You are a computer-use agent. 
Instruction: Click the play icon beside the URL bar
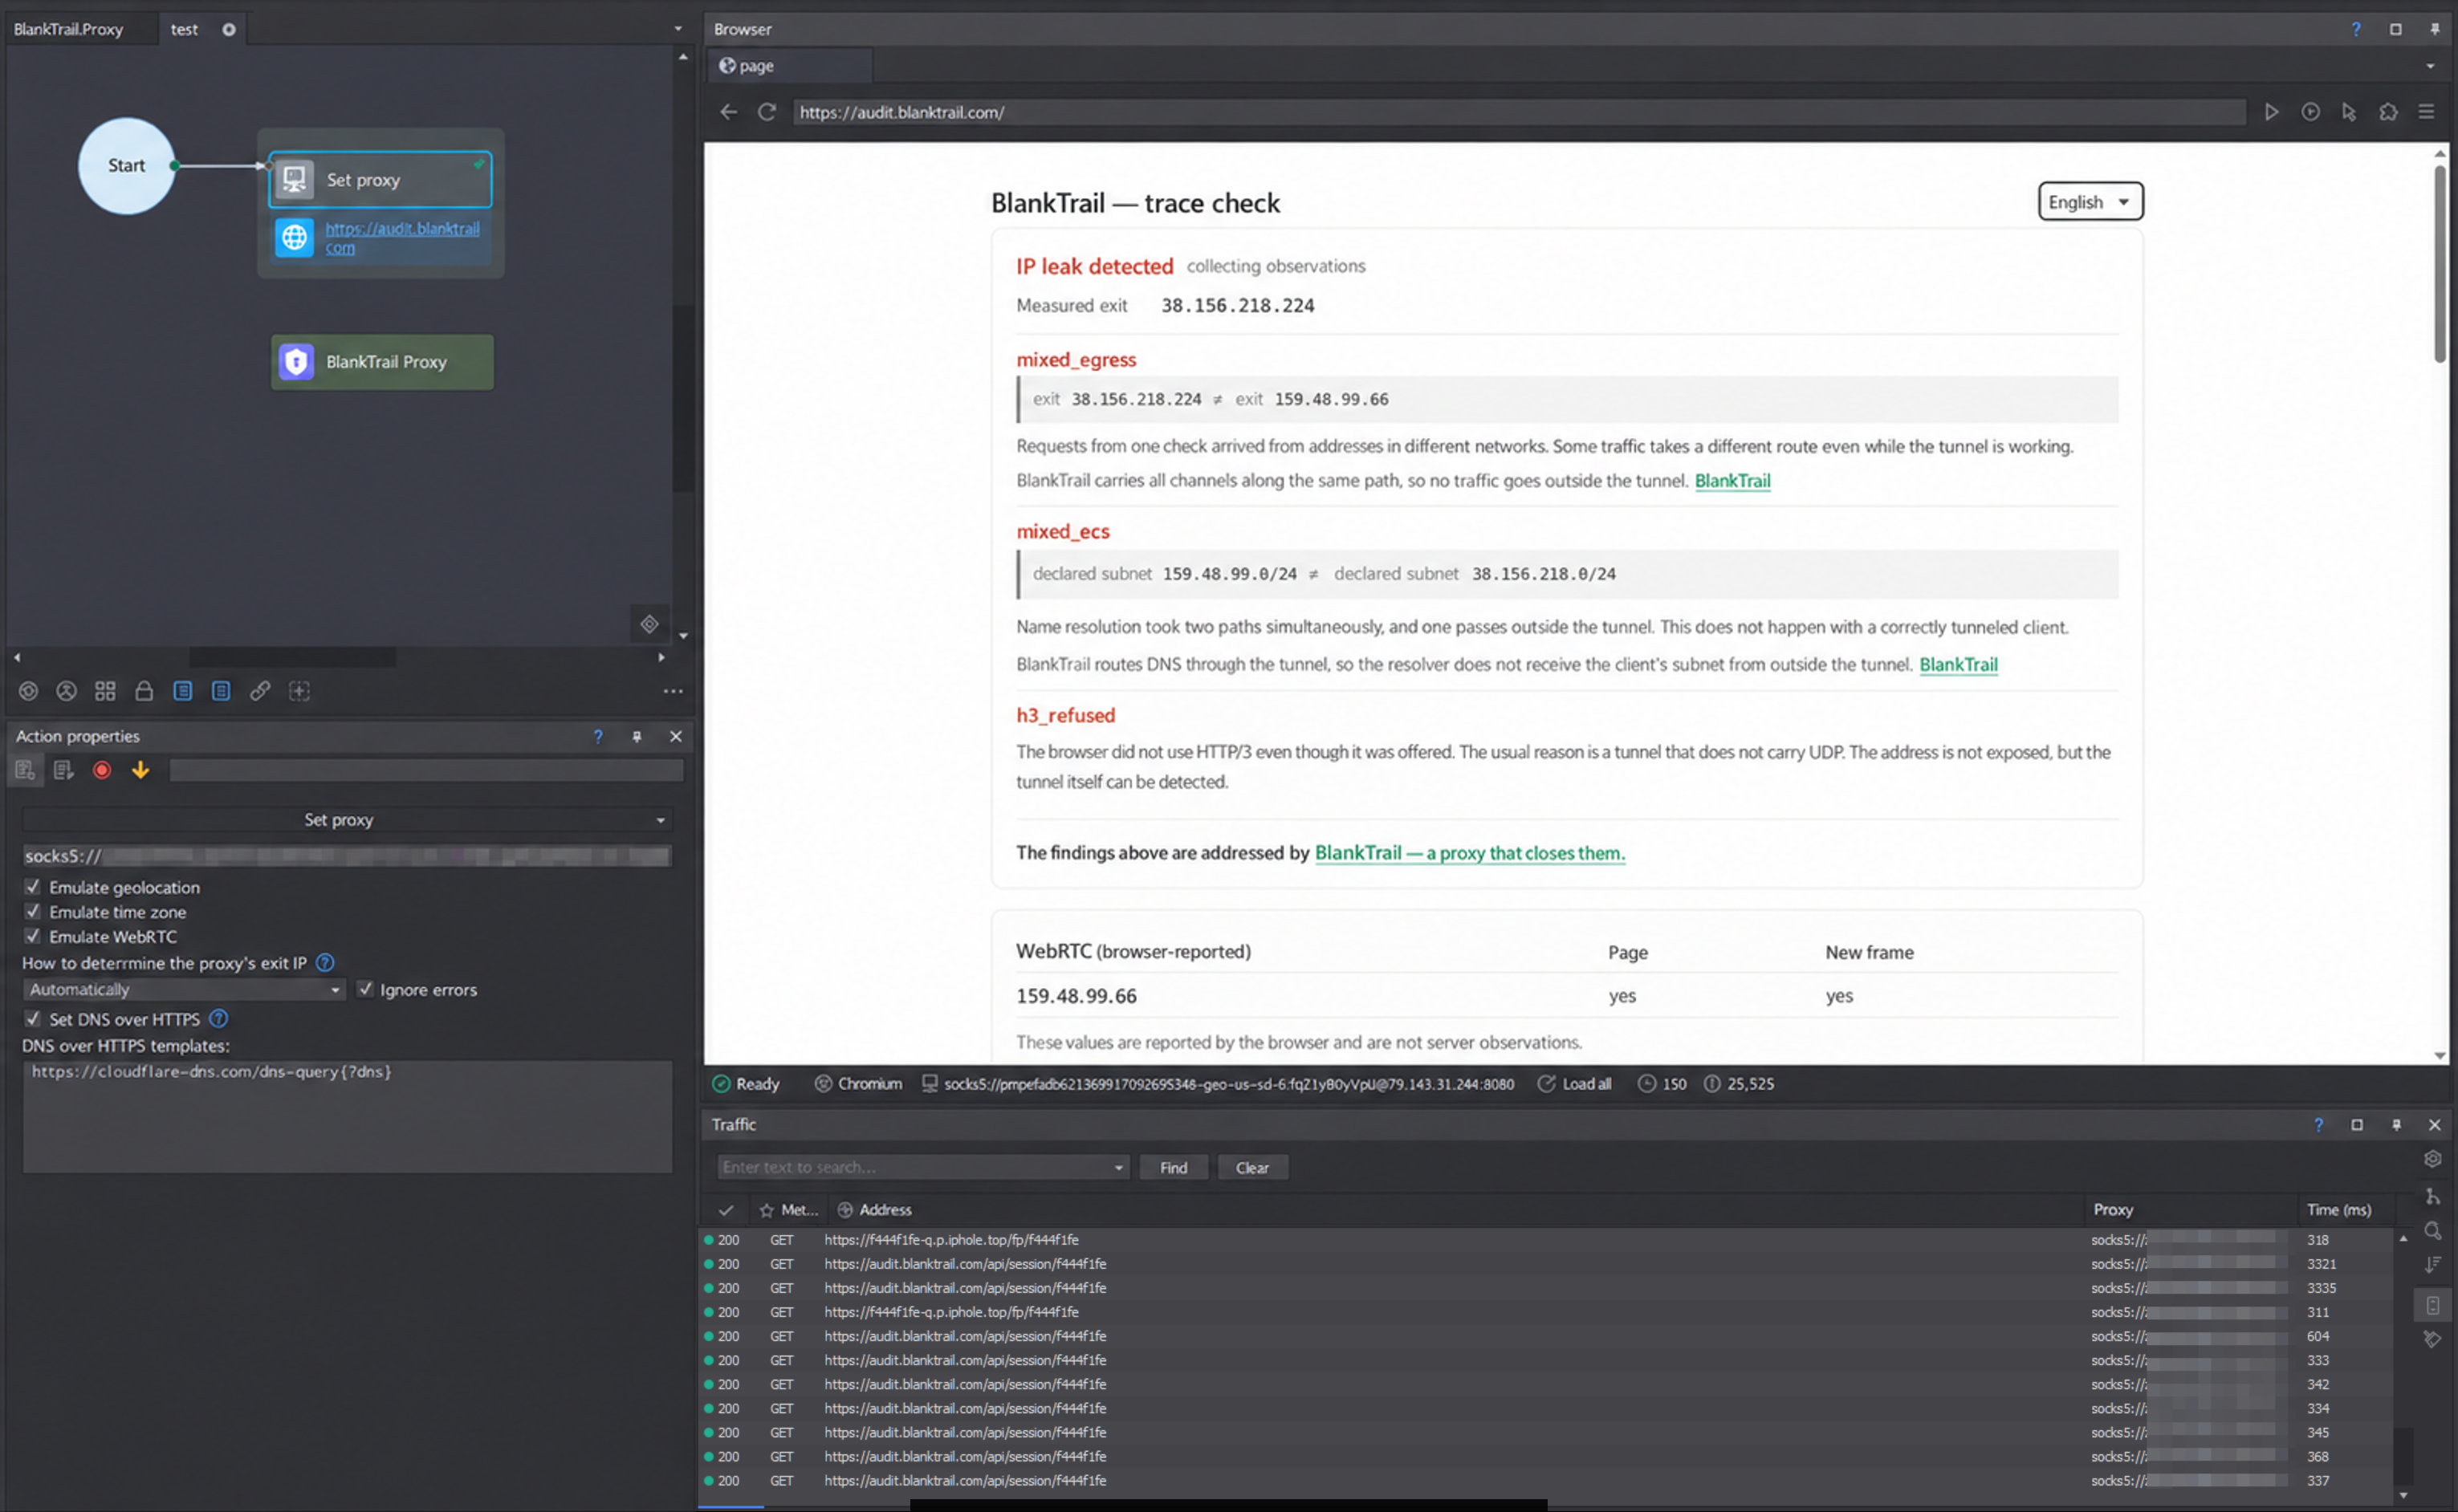(2271, 112)
